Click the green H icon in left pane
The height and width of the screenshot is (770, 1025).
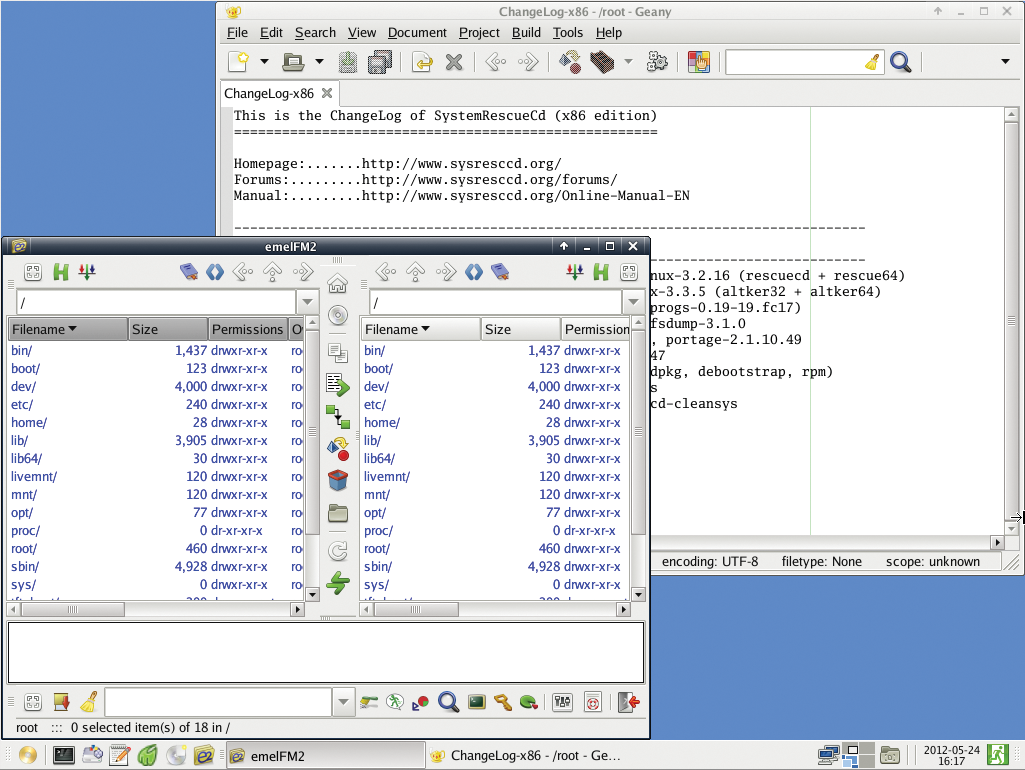61,271
